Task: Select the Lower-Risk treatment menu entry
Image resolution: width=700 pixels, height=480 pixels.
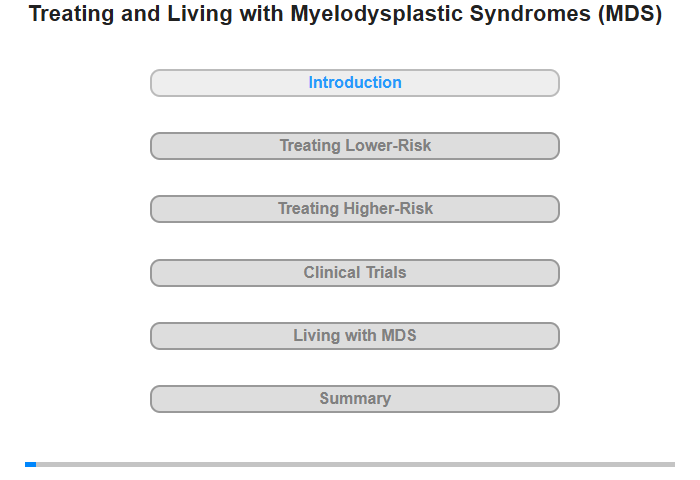Action: (355, 146)
